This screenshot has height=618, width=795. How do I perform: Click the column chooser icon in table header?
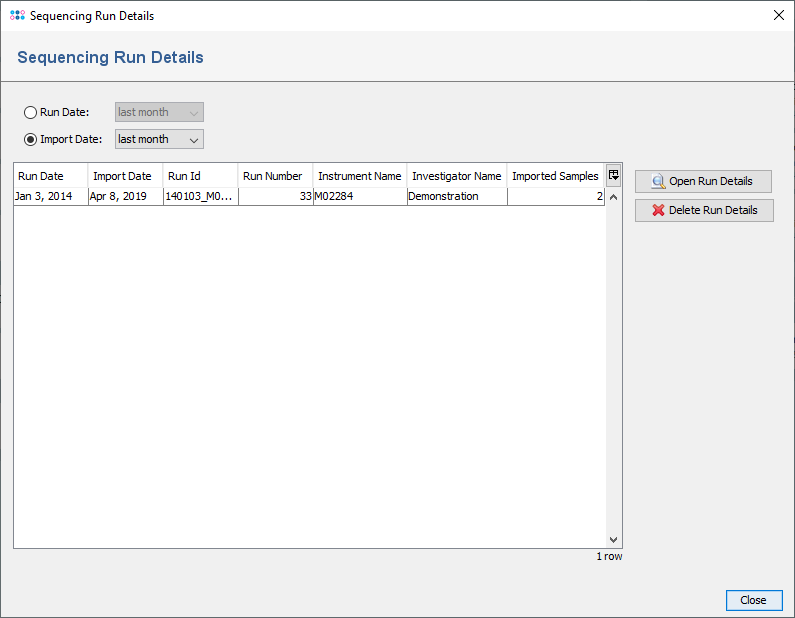[613, 175]
